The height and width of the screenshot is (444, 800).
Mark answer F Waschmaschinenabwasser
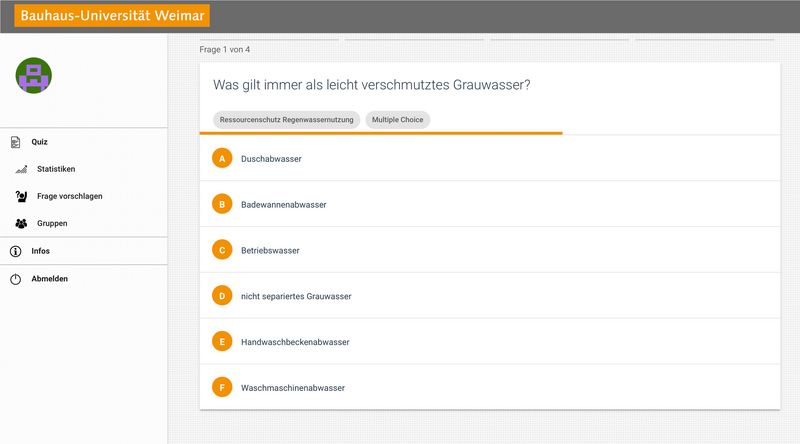(490, 387)
